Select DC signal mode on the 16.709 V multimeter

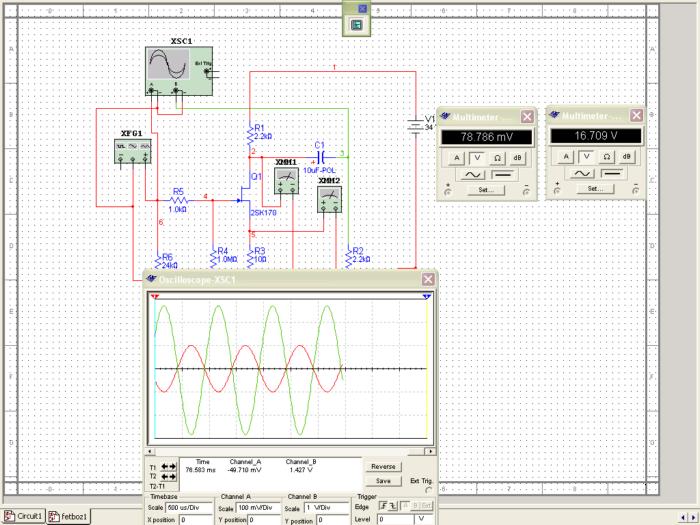pos(612,174)
